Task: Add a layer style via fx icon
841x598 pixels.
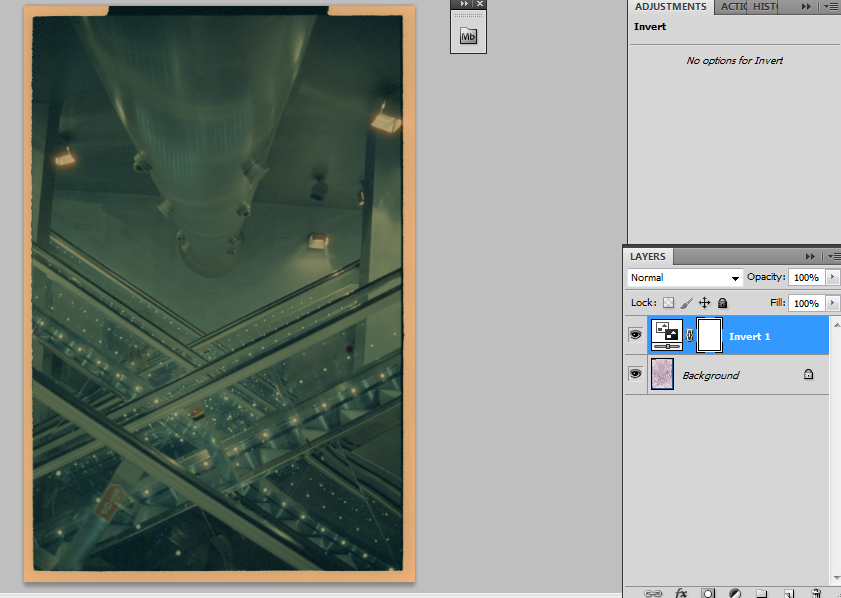Action: tap(681, 593)
